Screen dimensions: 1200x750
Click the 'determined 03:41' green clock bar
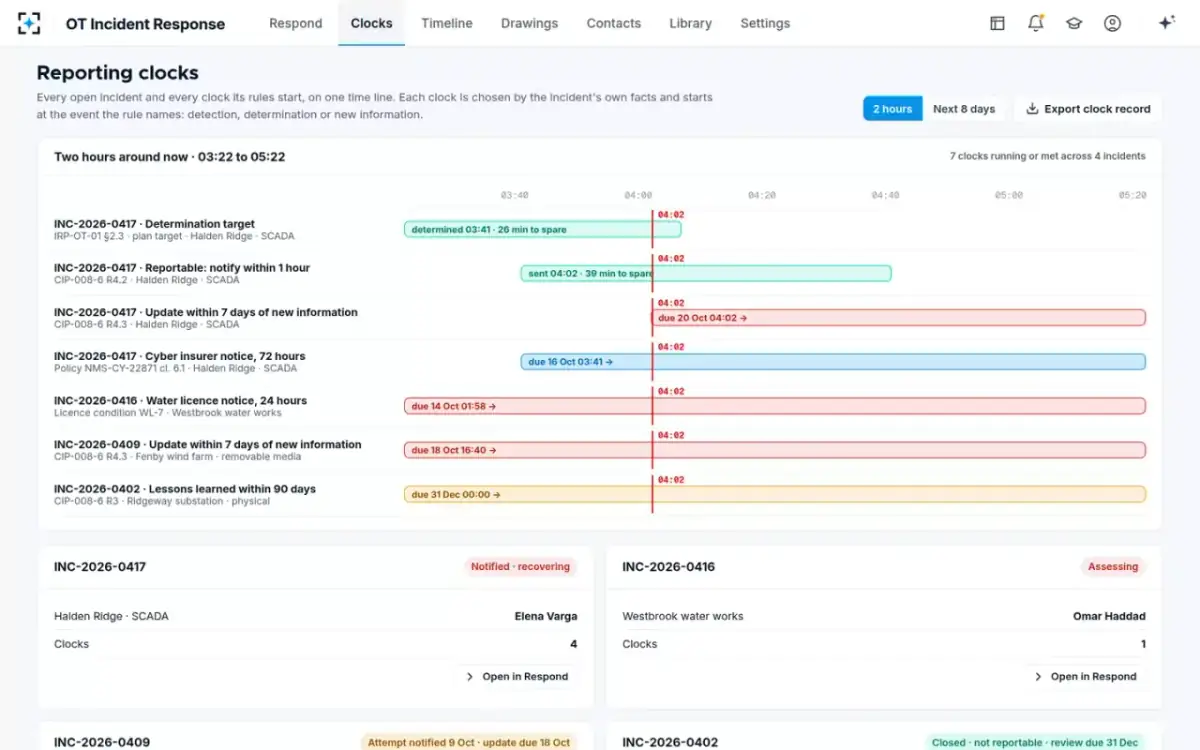point(542,230)
